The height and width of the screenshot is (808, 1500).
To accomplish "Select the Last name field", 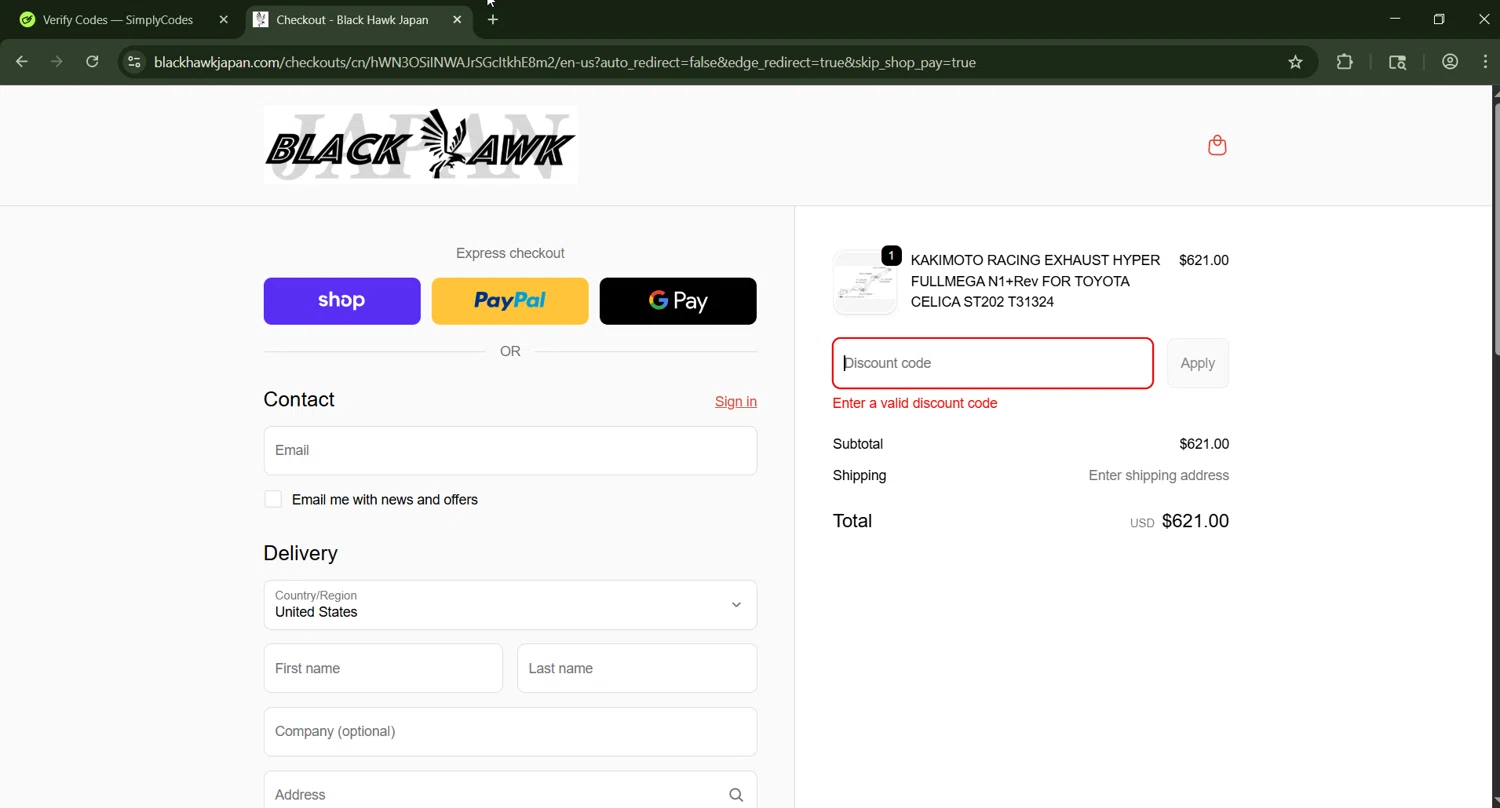I will [x=637, y=668].
